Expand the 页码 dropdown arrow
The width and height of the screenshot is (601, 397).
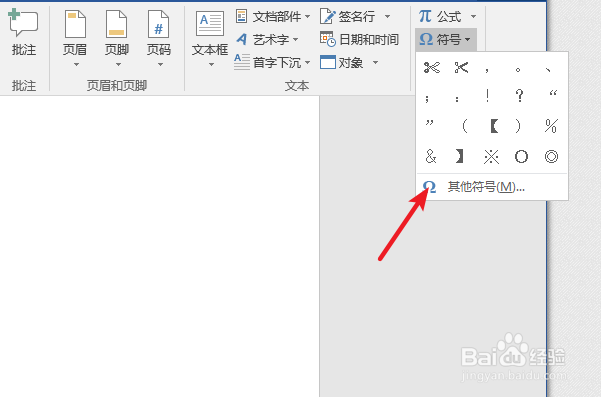pyautogui.click(x=160, y=64)
